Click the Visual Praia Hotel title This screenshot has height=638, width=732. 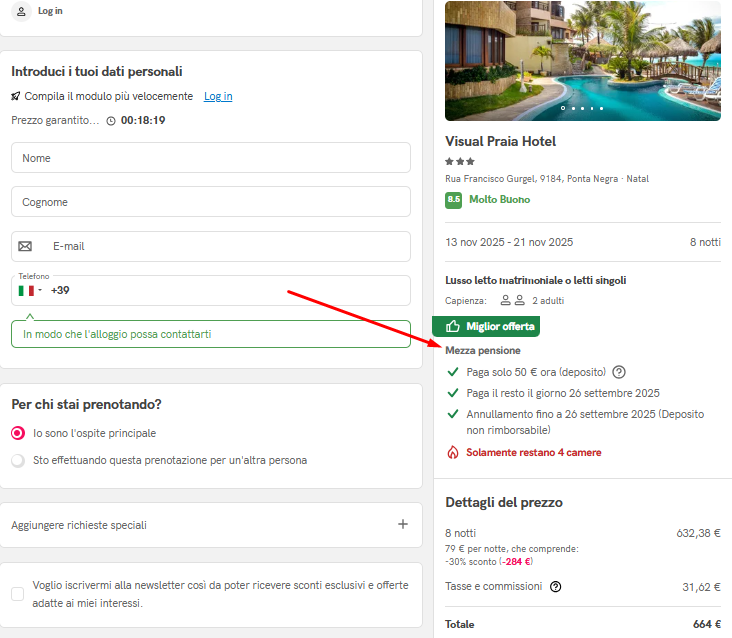[500, 141]
